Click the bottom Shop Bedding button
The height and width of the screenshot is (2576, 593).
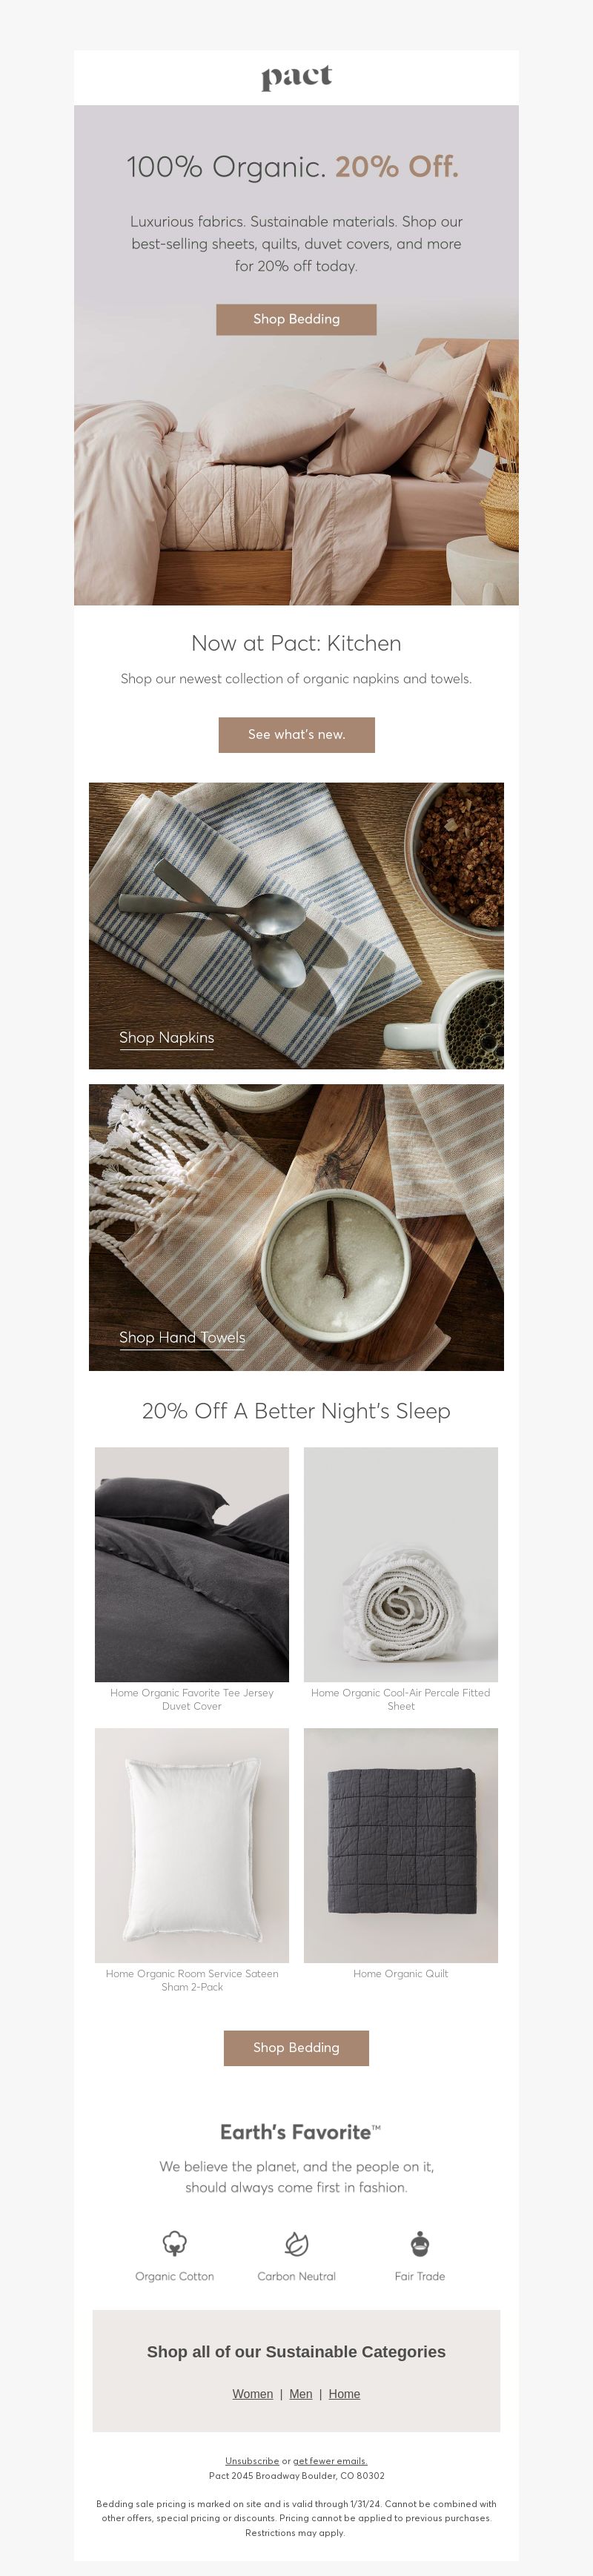[296, 2048]
